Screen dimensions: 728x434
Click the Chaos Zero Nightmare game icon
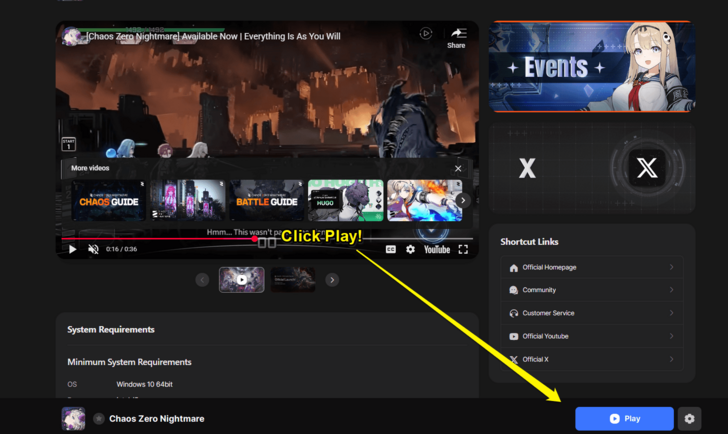pos(73,419)
